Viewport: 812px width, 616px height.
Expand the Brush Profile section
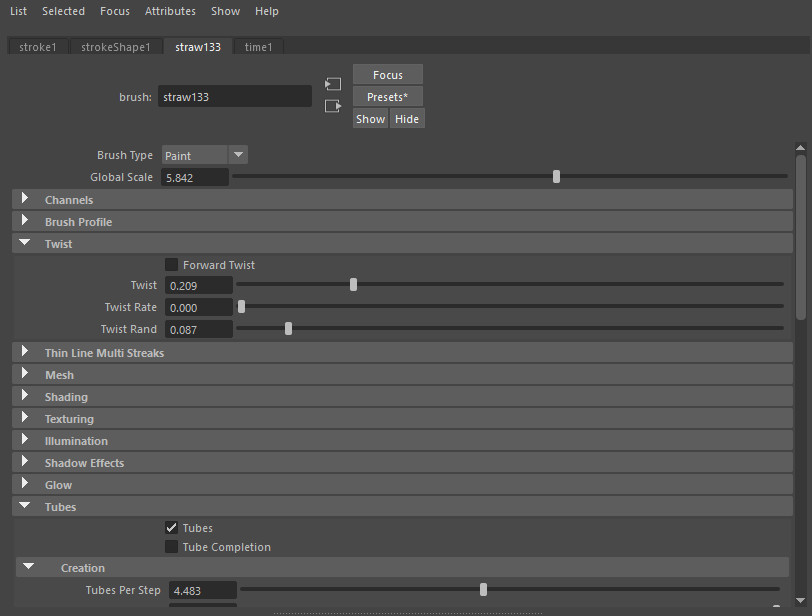[402, 222]
